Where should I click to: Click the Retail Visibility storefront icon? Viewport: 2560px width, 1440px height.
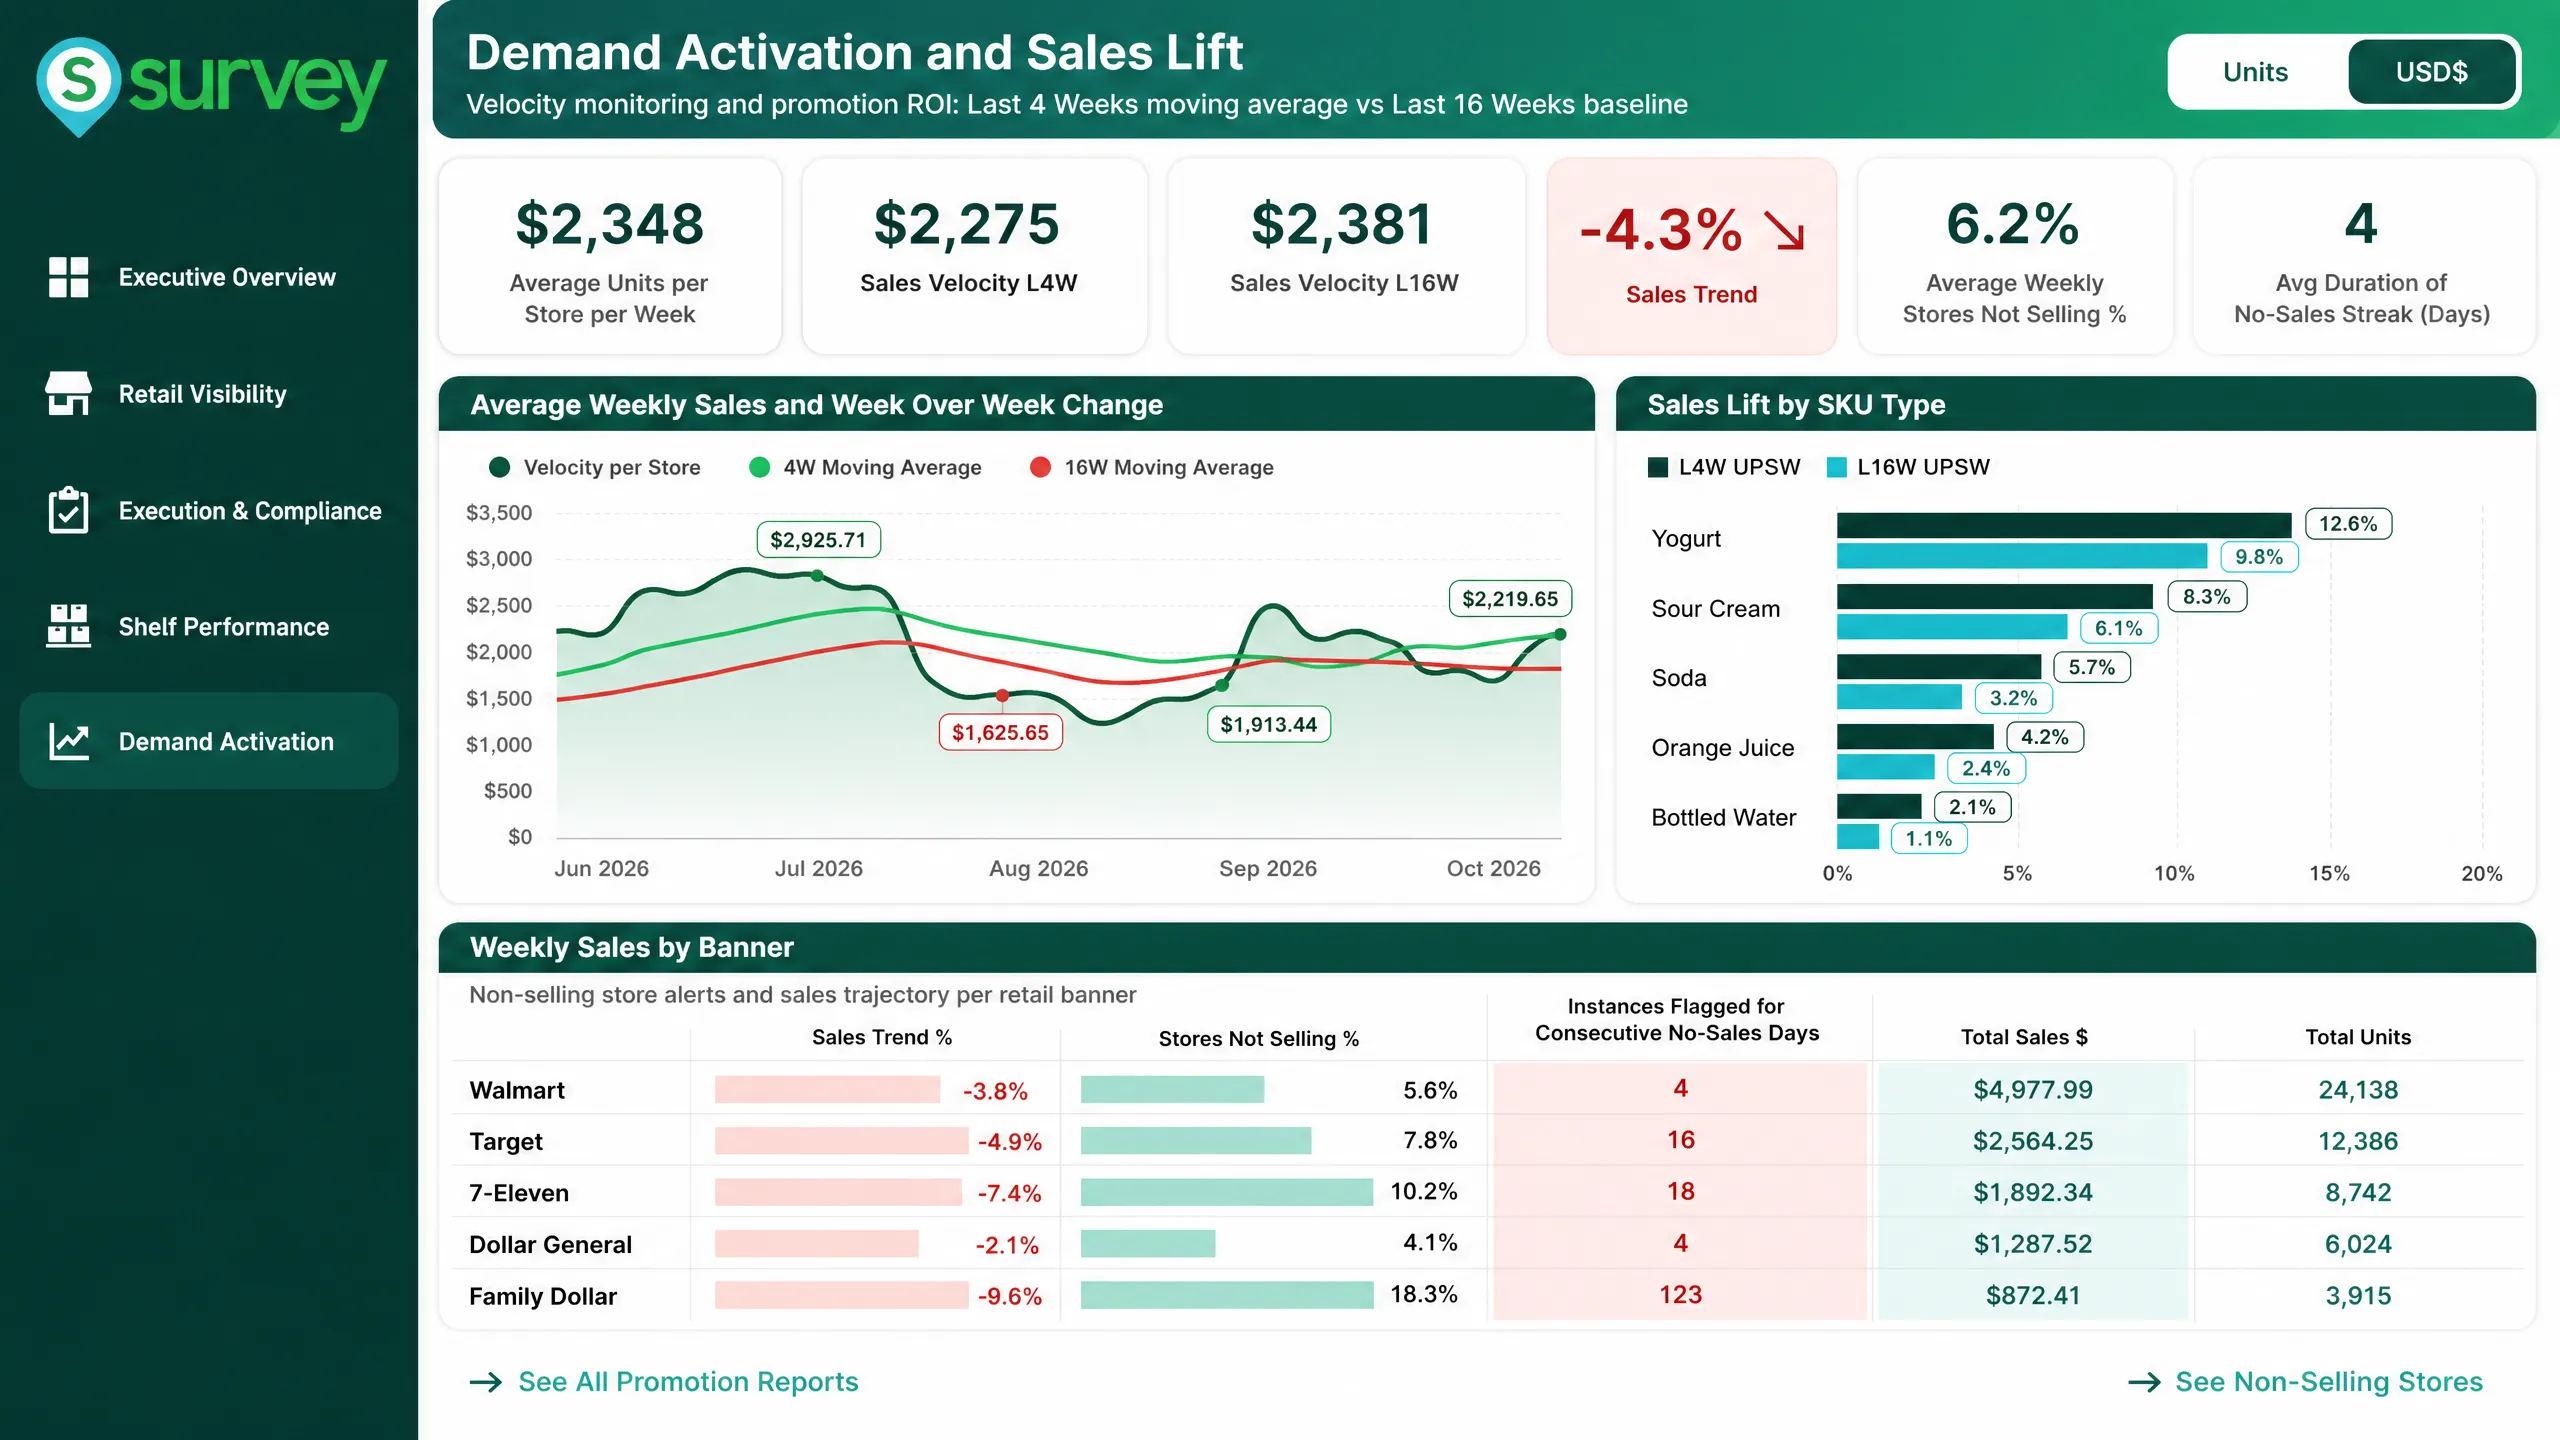pyautogui.click(x=69, y=394)
